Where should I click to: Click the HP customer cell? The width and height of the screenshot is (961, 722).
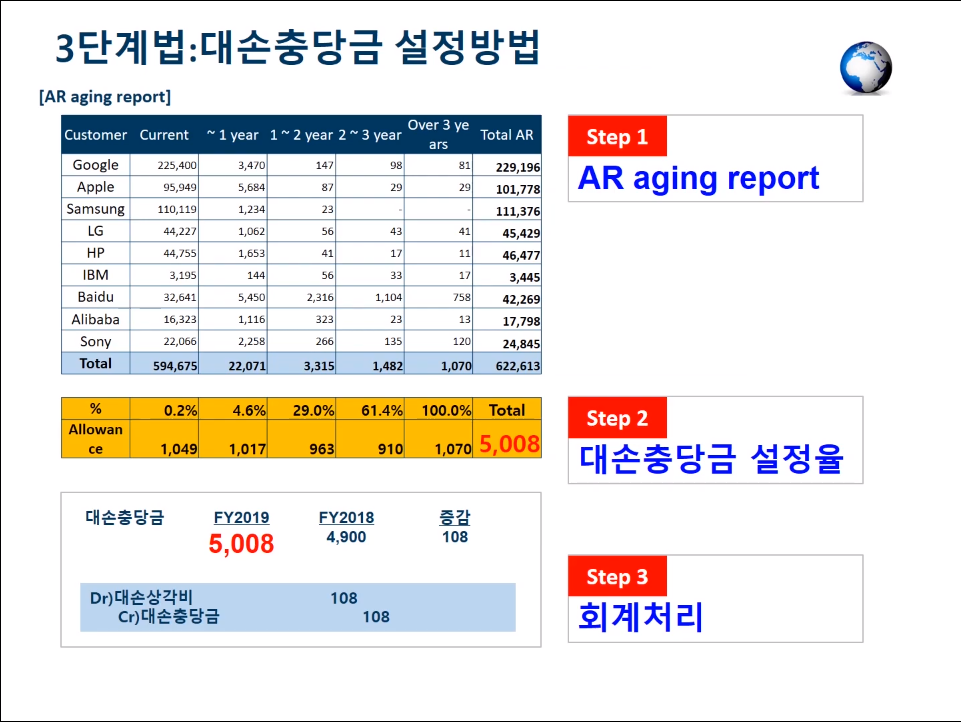coord(96,253)
